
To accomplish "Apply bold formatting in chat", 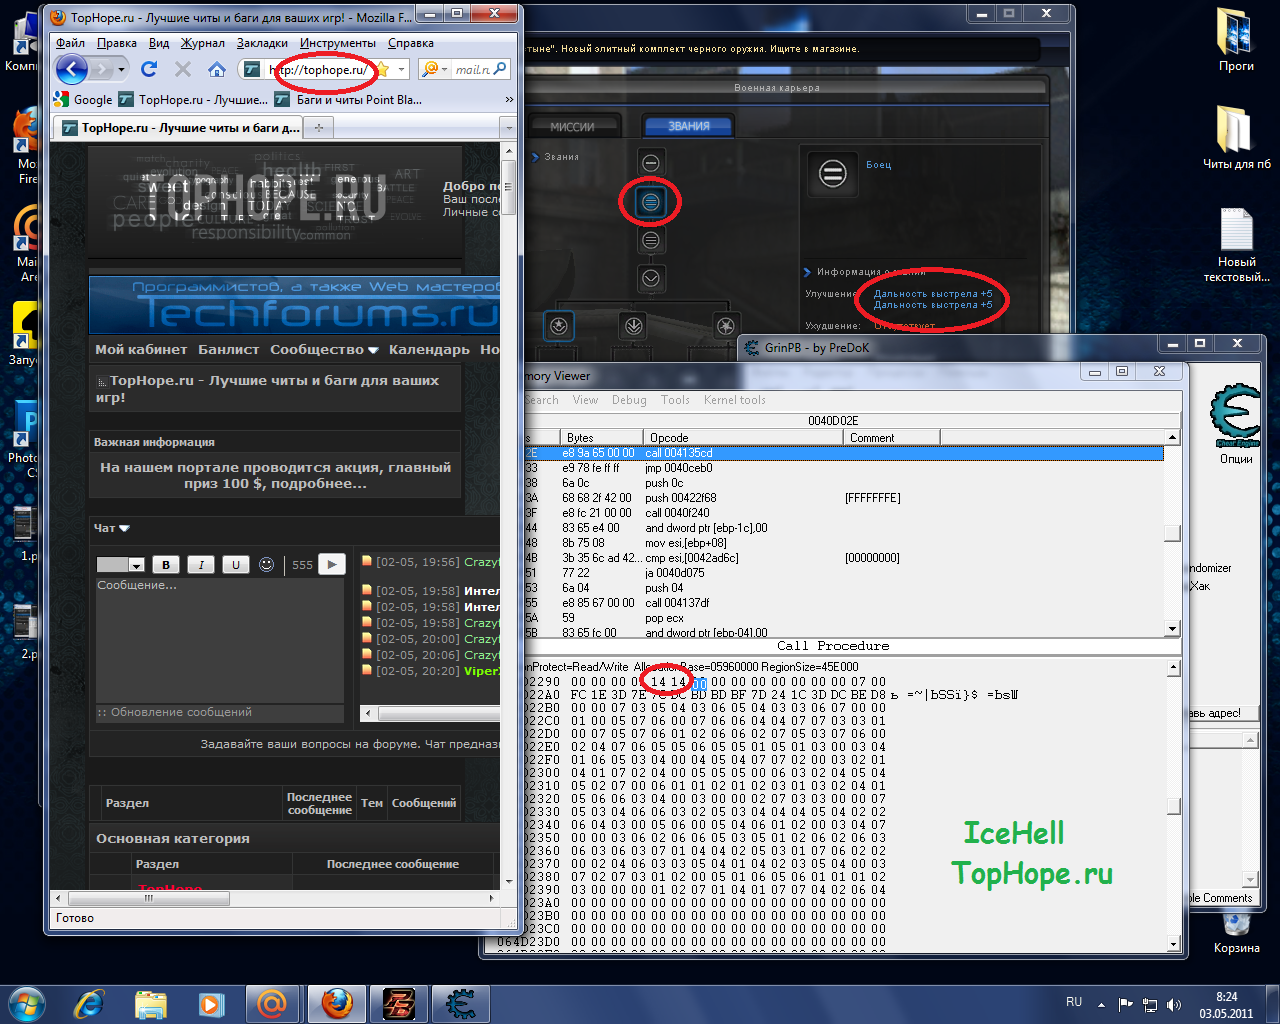I will (166, 564).
